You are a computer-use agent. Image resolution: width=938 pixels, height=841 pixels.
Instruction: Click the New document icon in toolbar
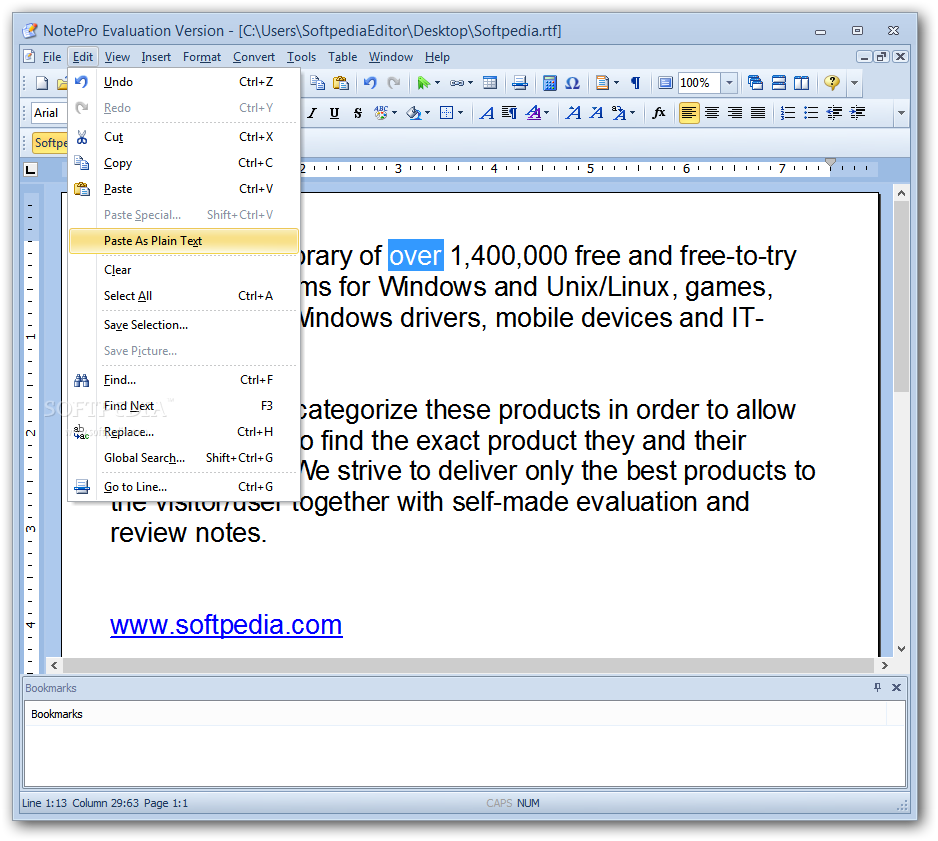[x=42, y=83]
